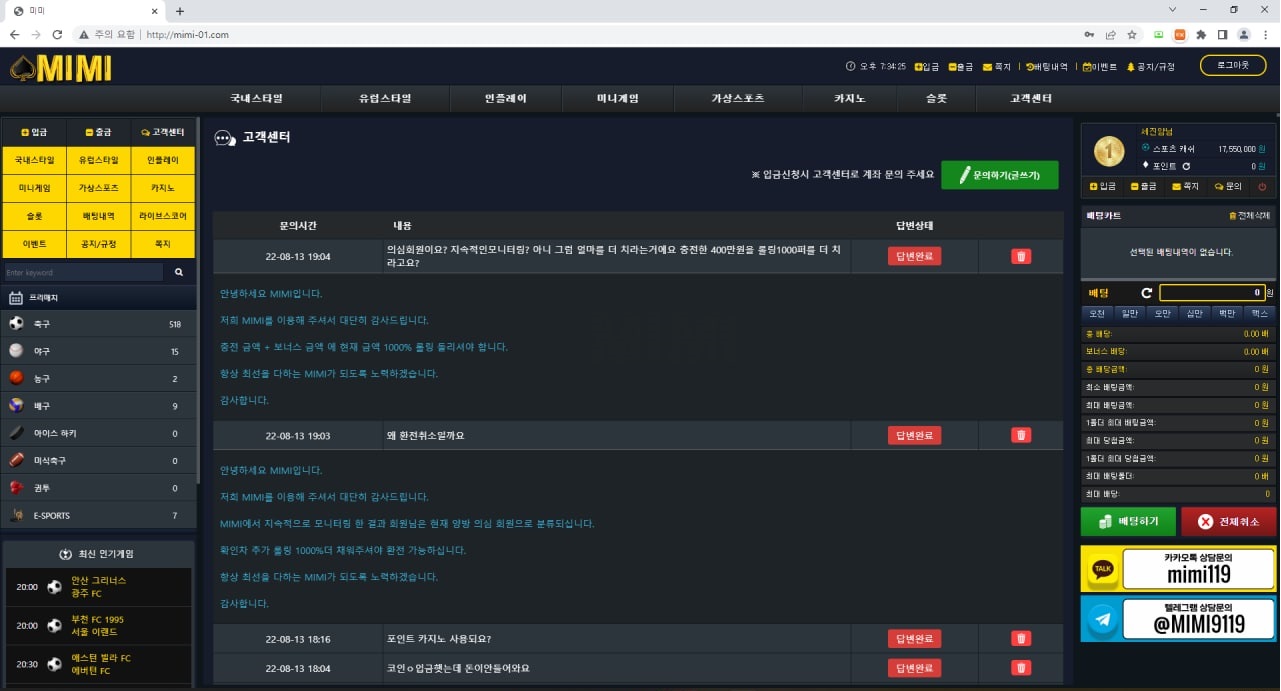Click the search magnifier icon
This screenshot has width=1281, height=691.
point(179,272)
